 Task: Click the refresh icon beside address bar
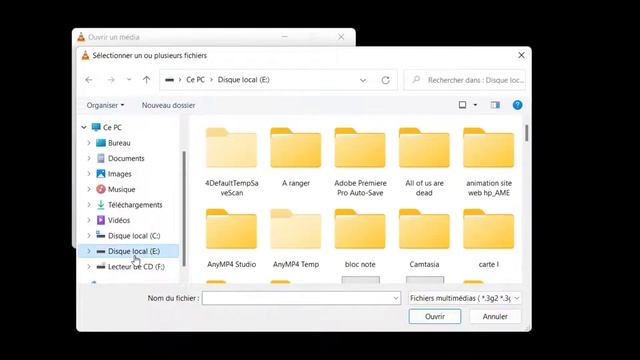[x=386, y=80]
